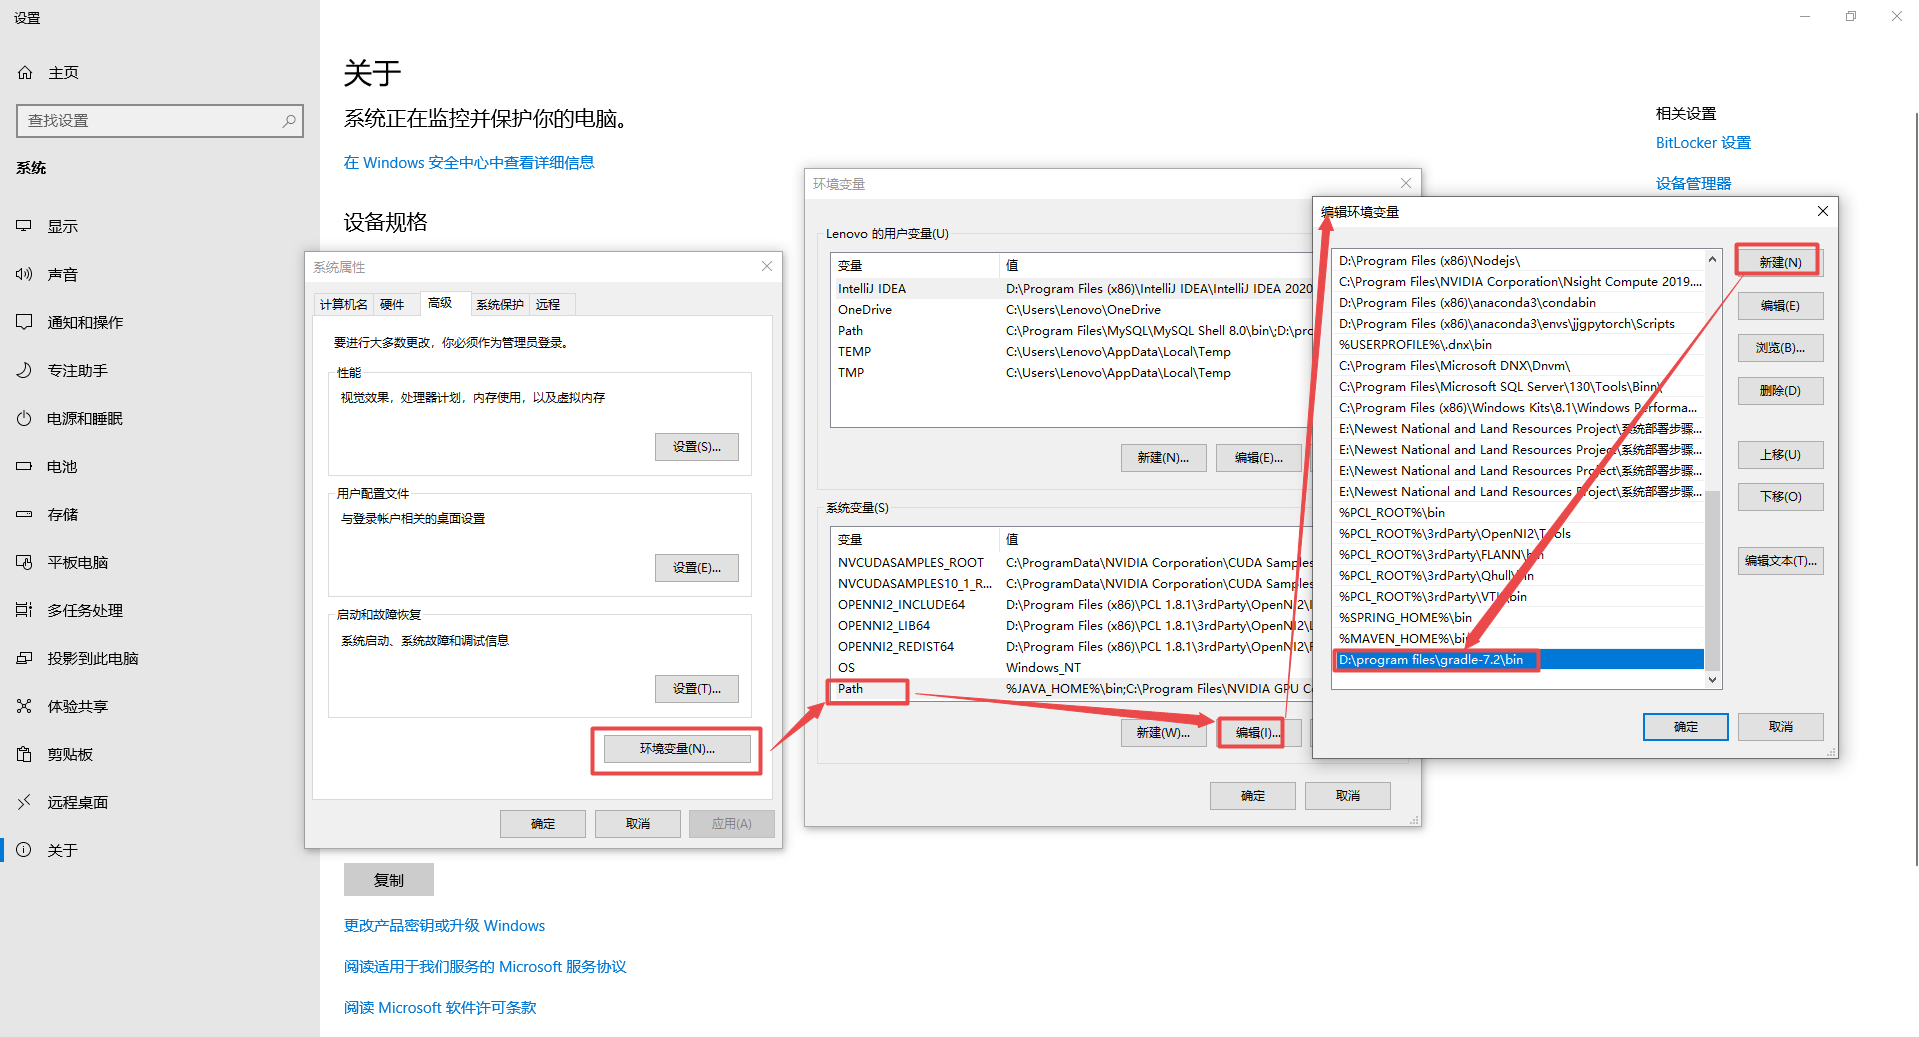Click Edit text(T) button
This screenshot has width=1919, height=1037.
(x=1780, y=561)
